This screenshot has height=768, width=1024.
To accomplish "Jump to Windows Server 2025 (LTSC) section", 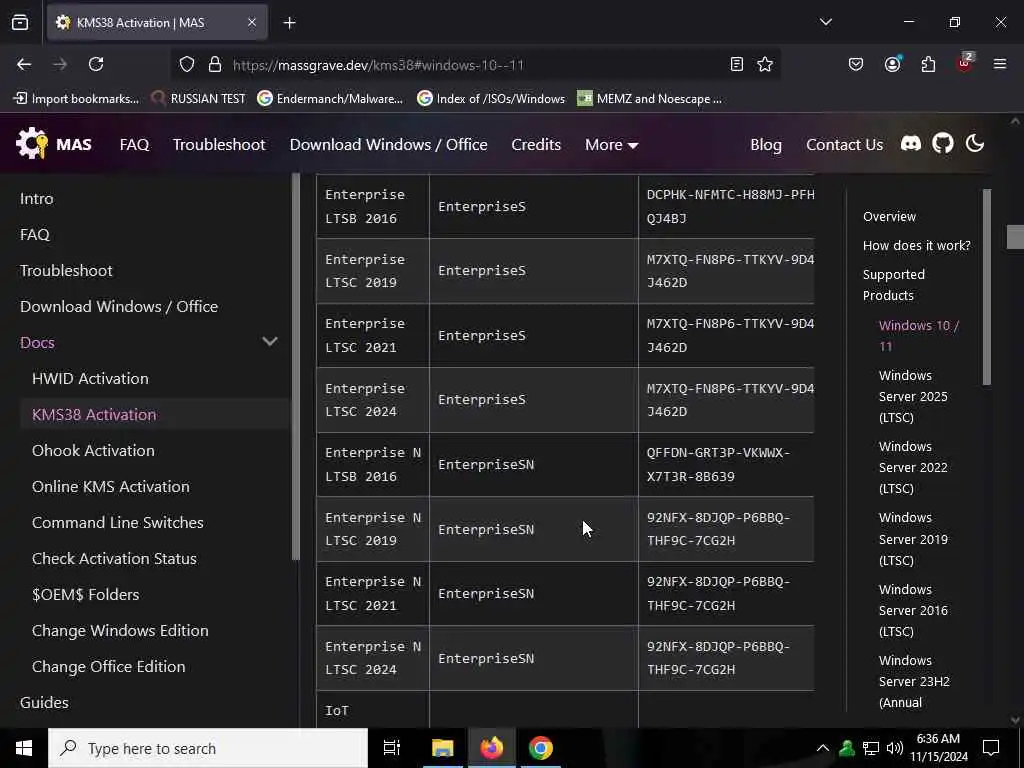I will tap(912, 396).
